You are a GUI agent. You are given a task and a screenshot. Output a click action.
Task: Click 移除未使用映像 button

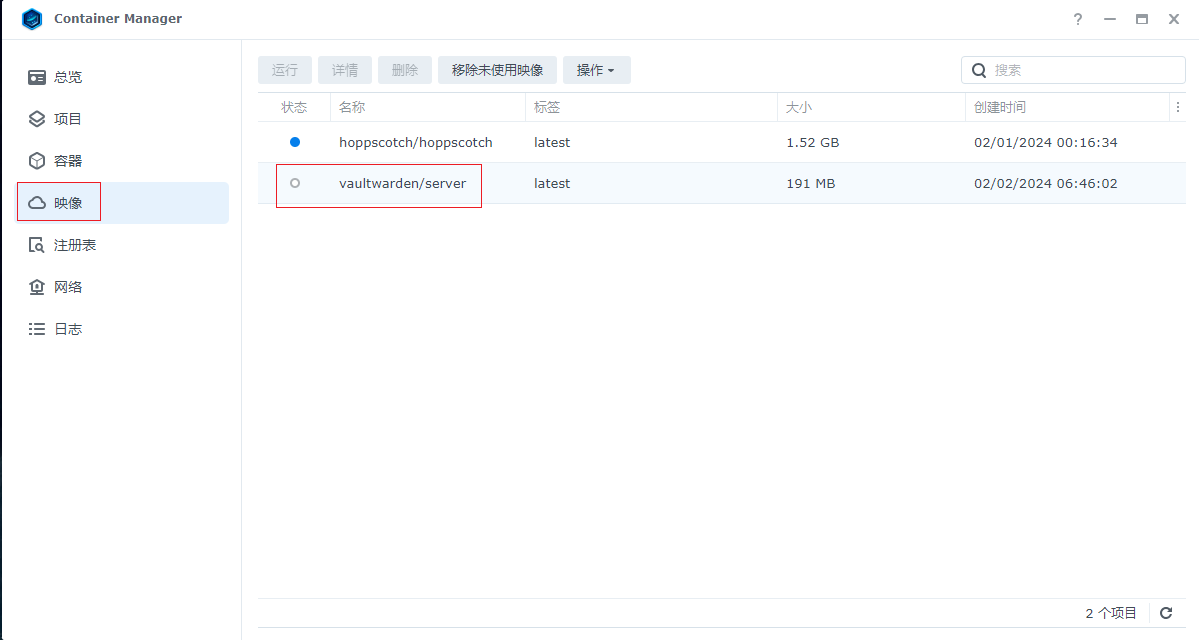(497, 70)
